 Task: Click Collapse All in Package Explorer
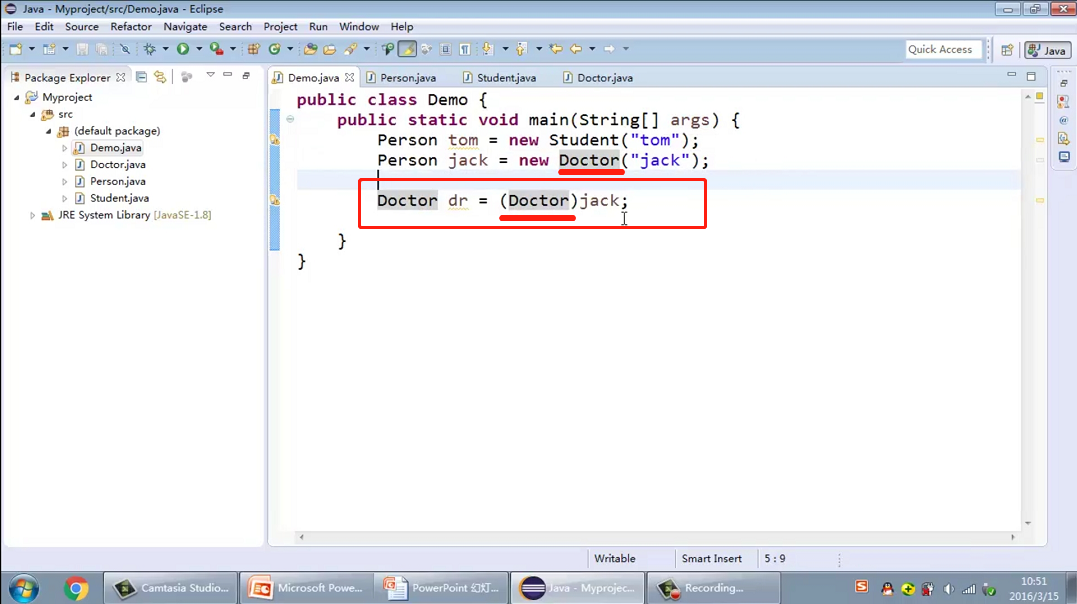click(141, 77)
